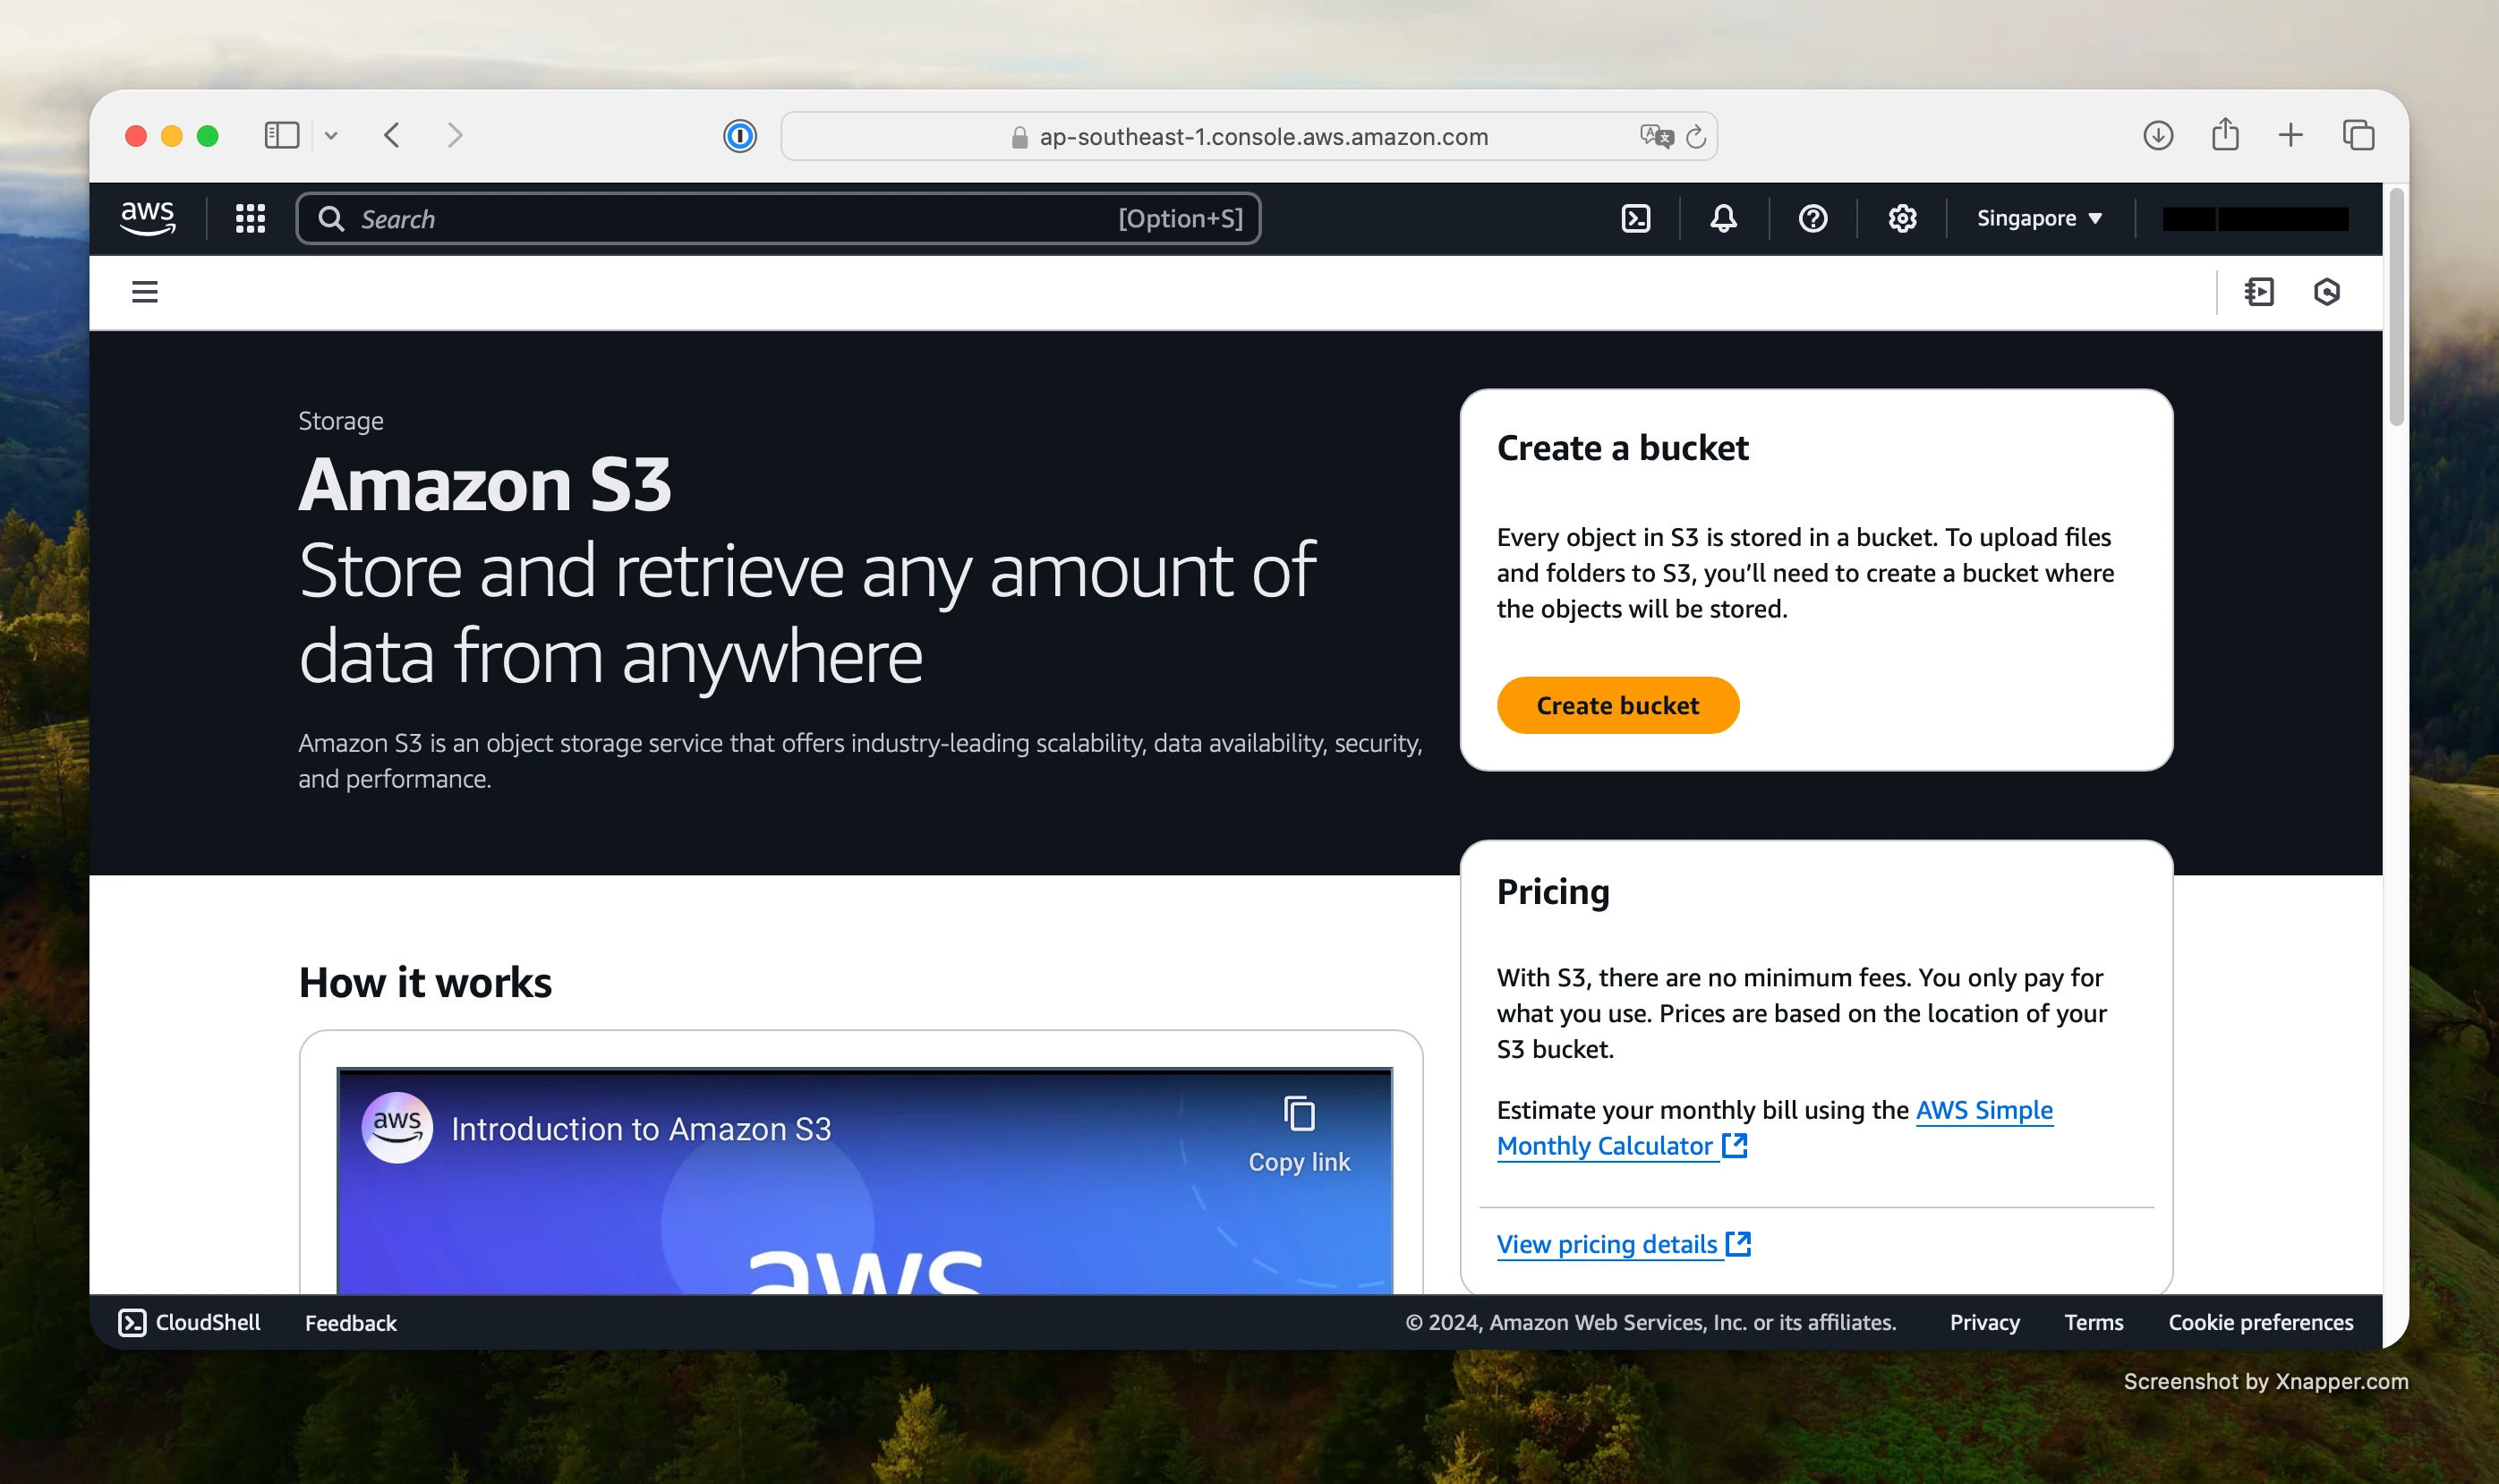
Task: Go forward with the Safari forward arrow
Action: tap(455, 135)
